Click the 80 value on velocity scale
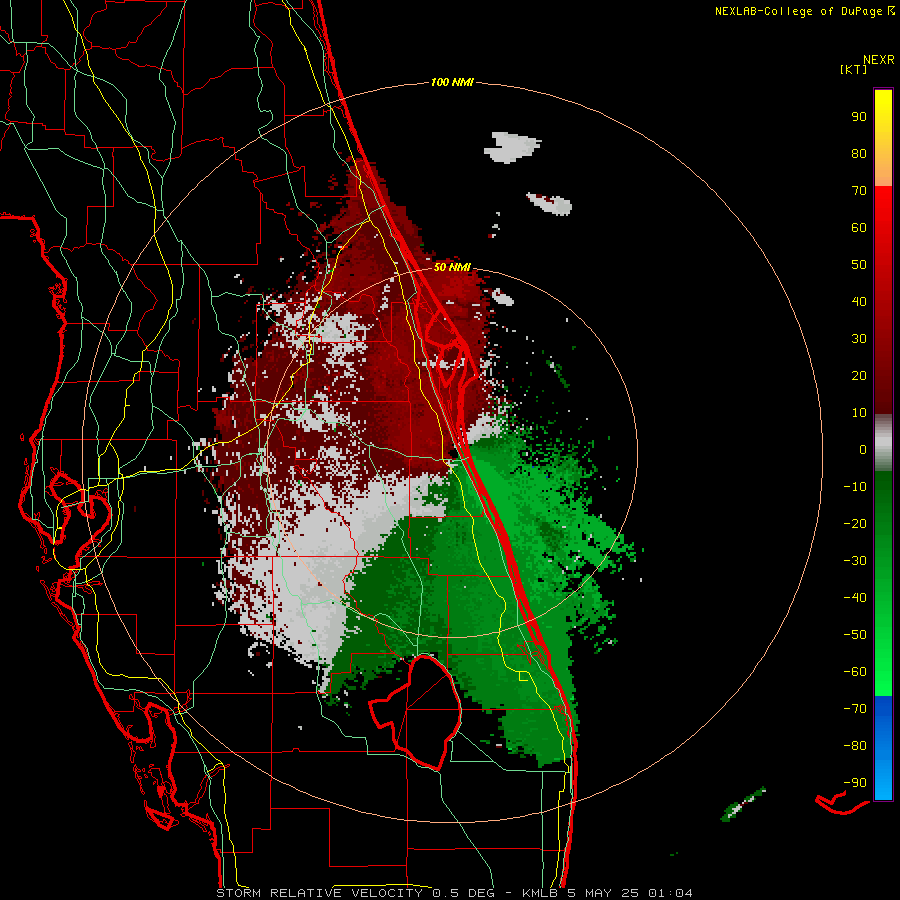Screen dimensions: 900x900 tap(859, 153)
